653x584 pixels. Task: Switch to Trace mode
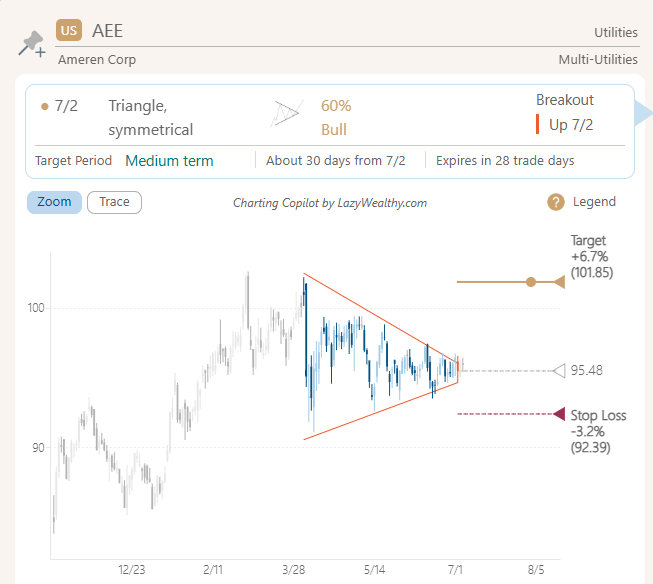tap(114, 202)
